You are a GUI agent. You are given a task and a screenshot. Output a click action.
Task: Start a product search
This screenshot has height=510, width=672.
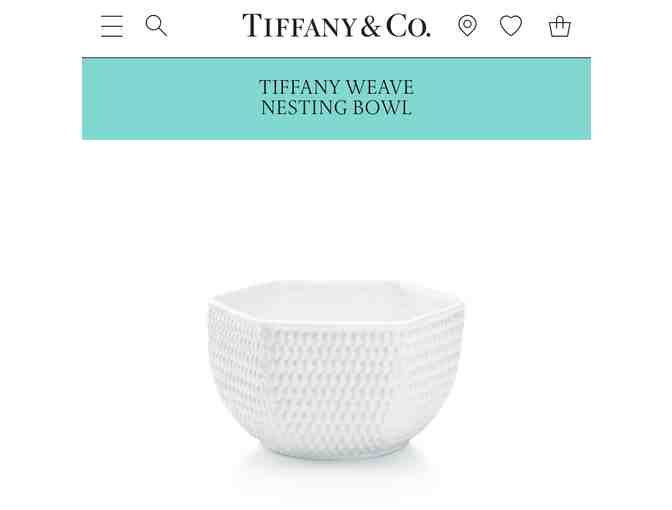click(156, 26)
